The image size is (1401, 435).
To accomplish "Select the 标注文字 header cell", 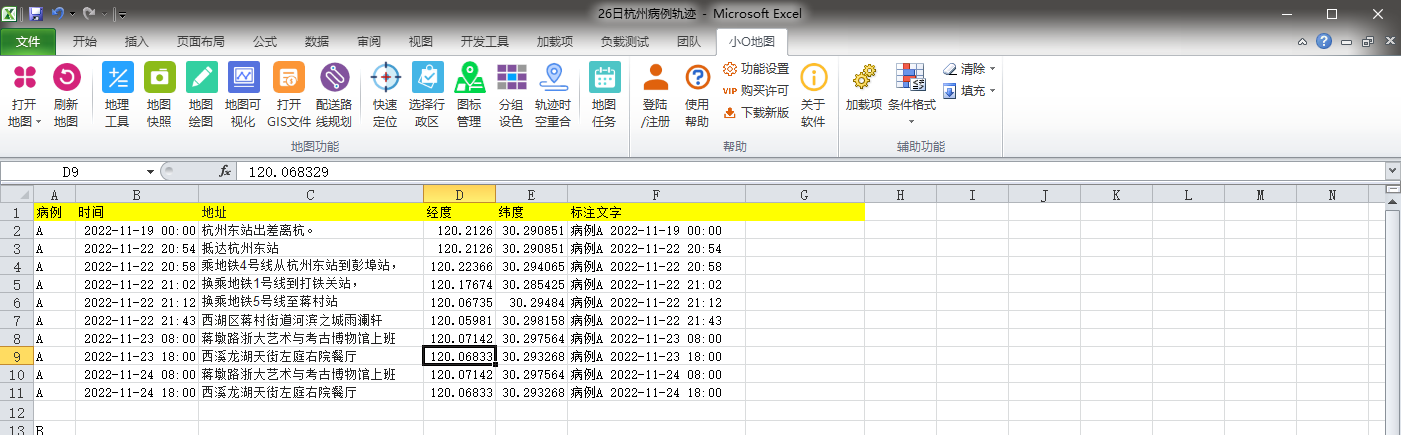I will (x=656, y=213).
